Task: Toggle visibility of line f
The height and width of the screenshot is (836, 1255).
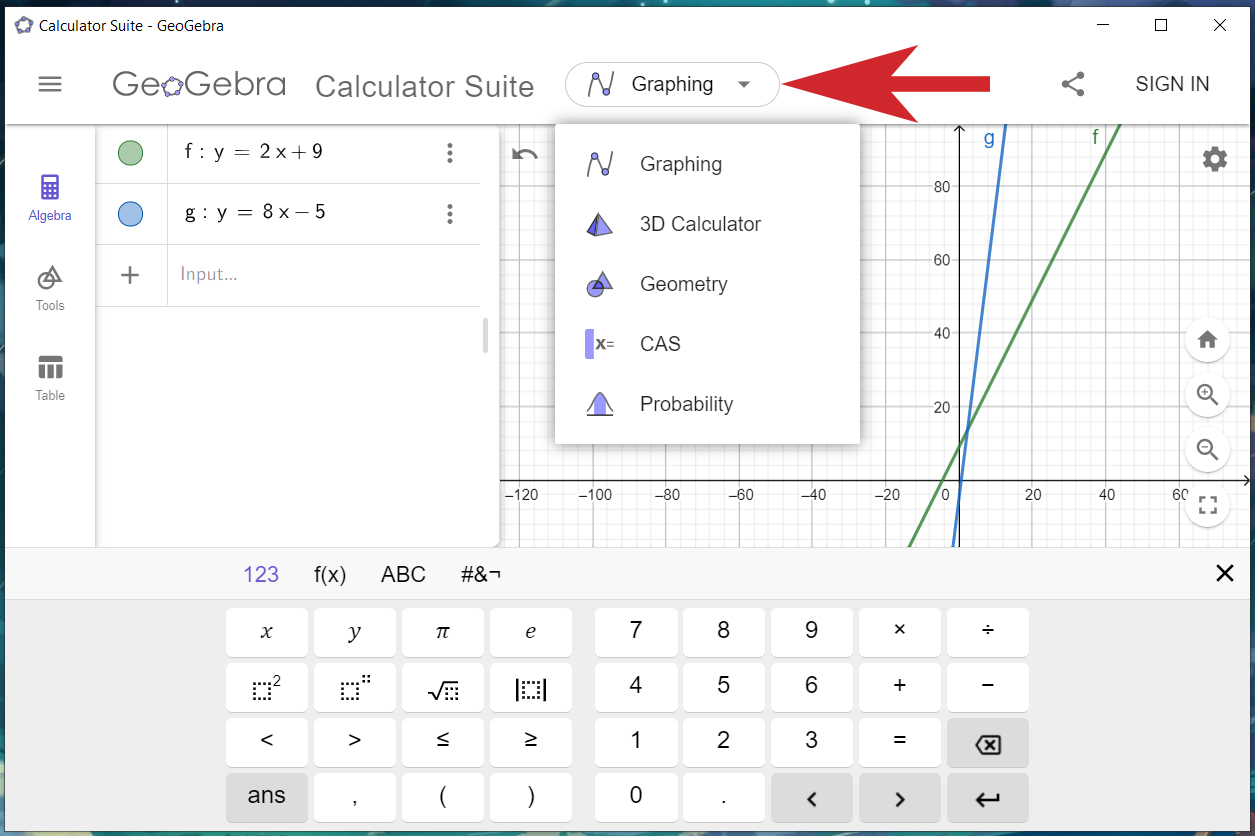Action: click(x=130, y=153)
